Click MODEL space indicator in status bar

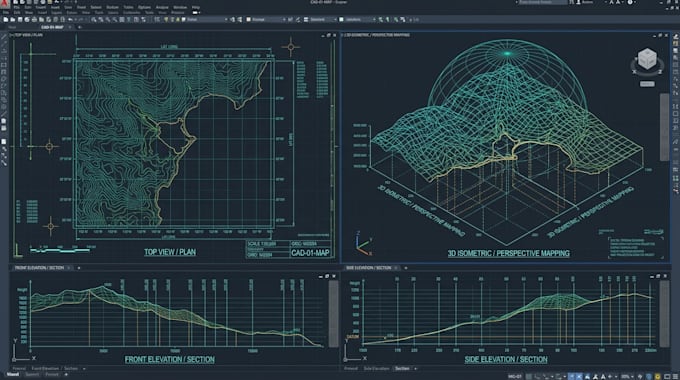(514, 376)
